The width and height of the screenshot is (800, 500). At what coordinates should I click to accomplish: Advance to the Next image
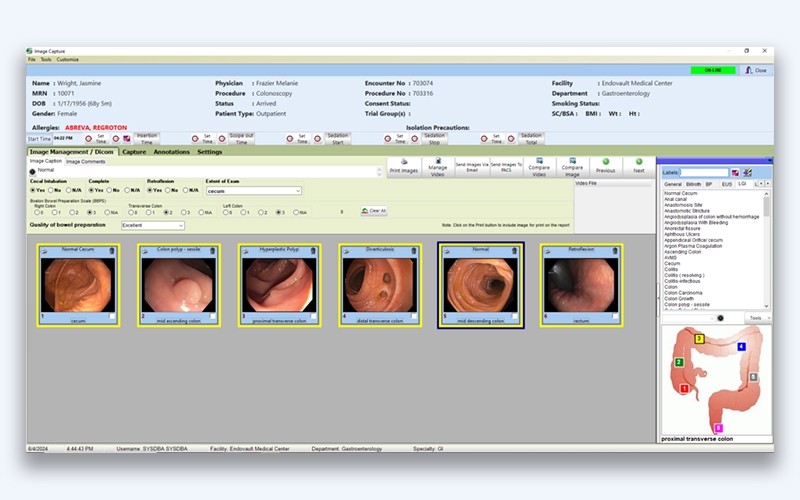coord(639,166)
